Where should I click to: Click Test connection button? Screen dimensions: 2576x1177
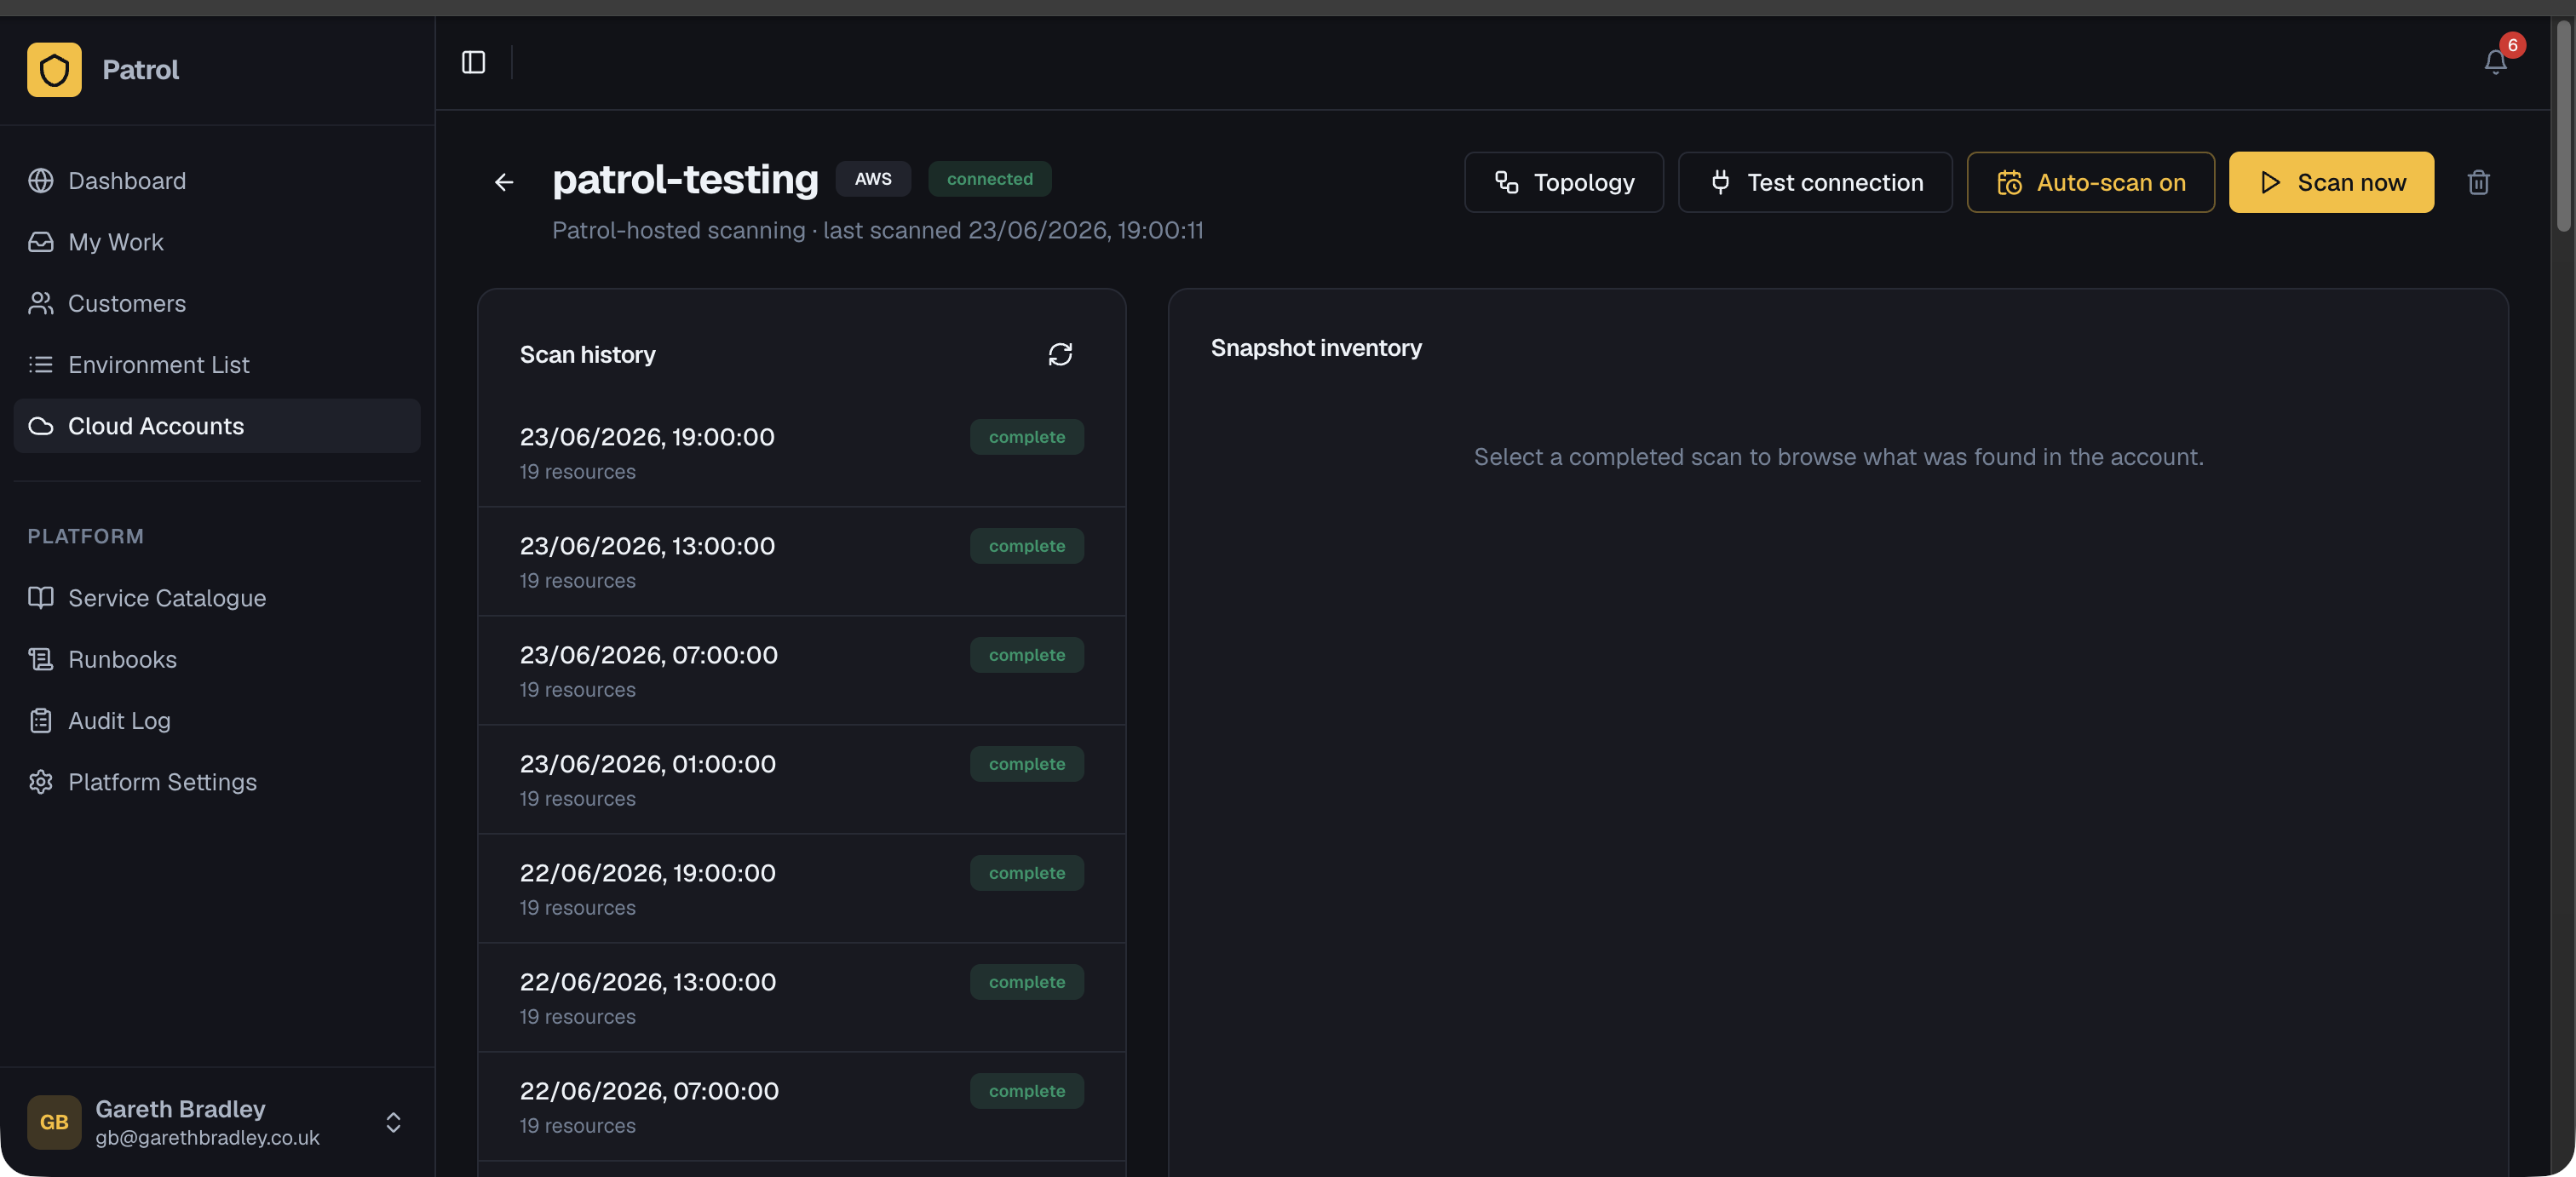1815,182
